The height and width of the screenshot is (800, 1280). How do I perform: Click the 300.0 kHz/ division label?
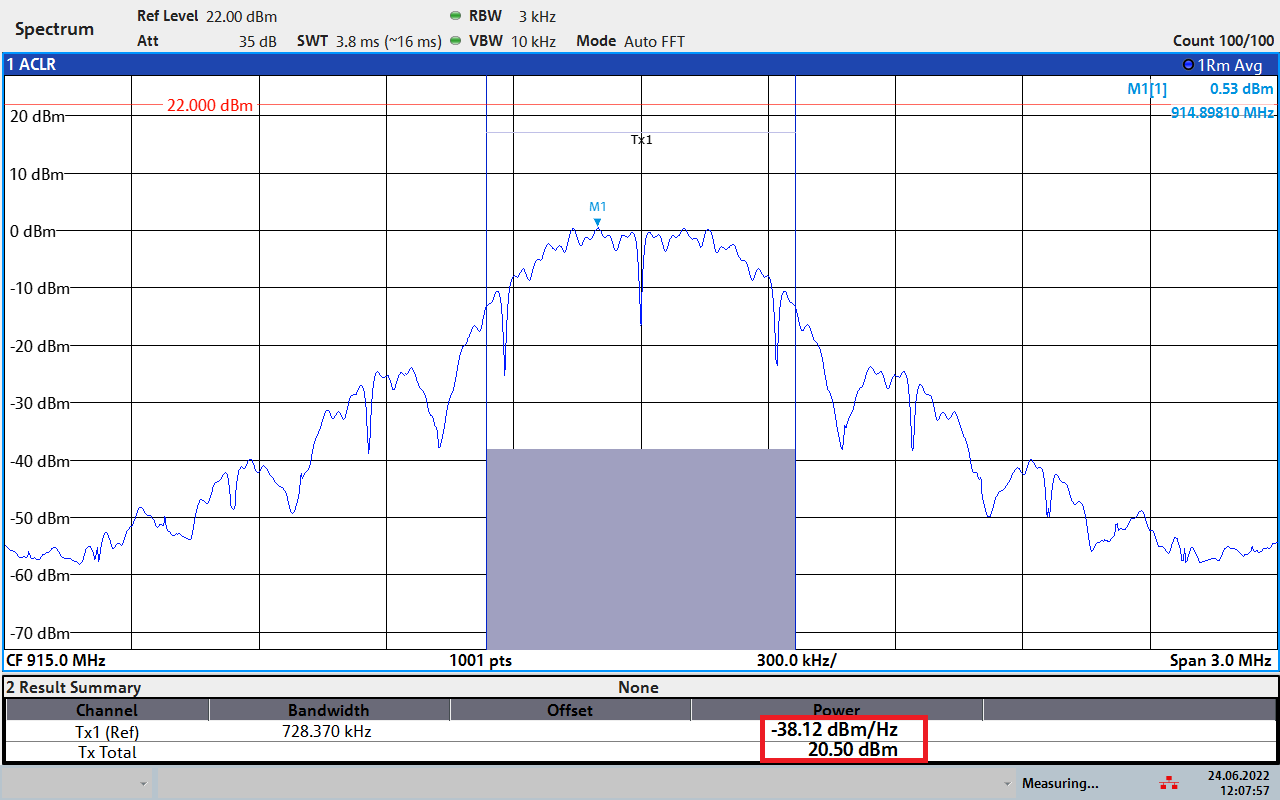(796, 661)
